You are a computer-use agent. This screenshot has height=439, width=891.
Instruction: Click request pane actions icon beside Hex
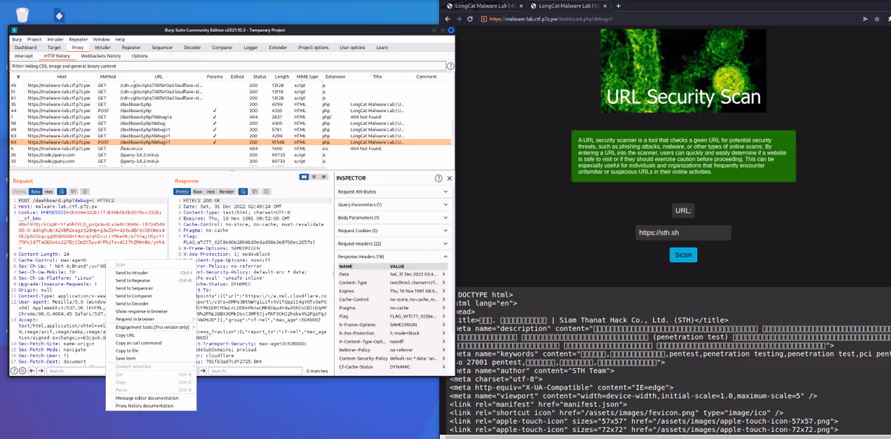click(x=61, y=191)
